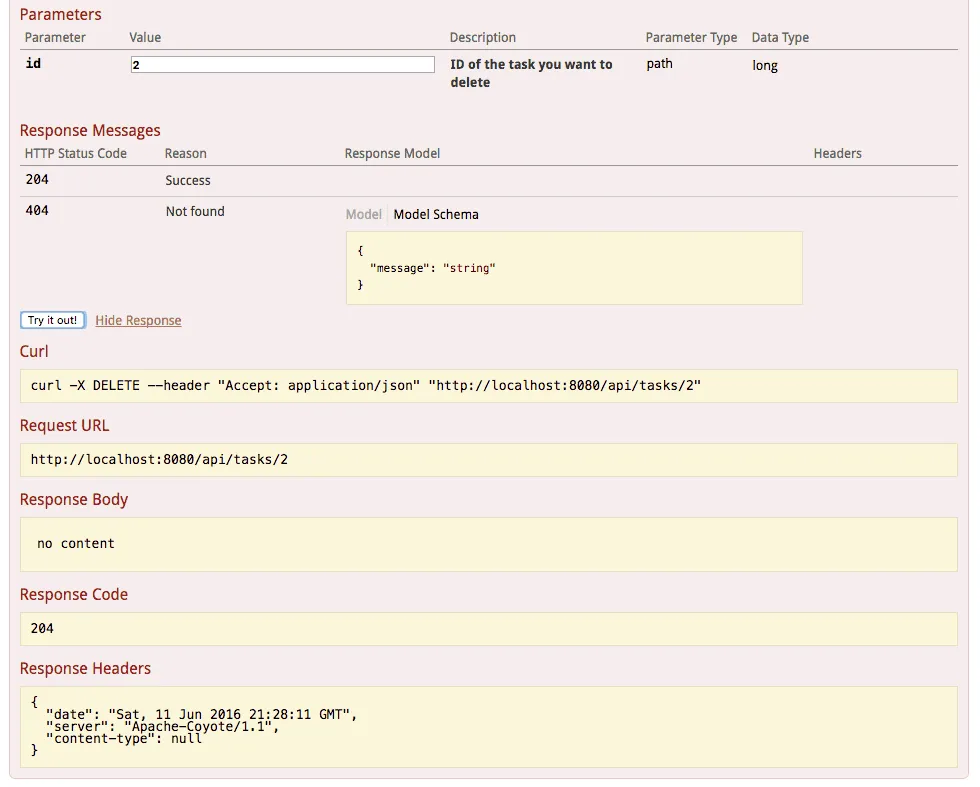Click the Response Headers section header
The width and height of the screenshot is (980, 787).
click(85, 668)
